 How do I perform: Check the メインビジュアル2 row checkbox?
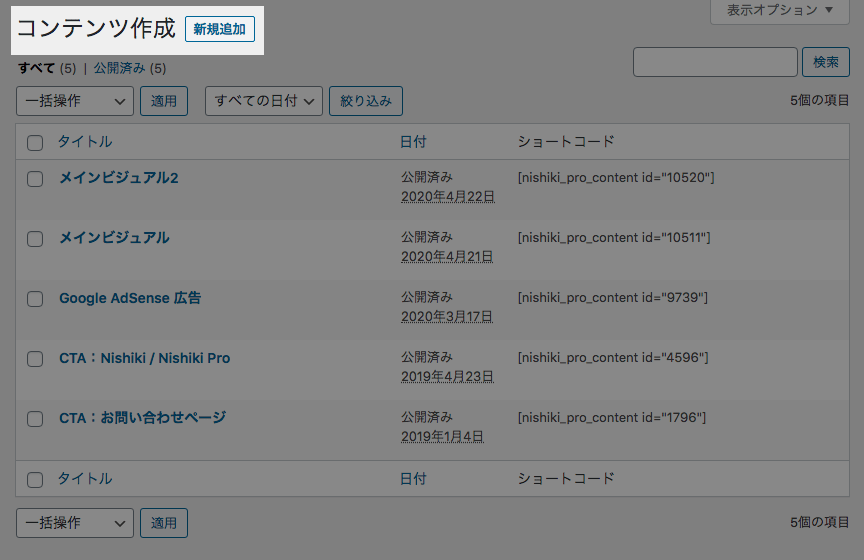pos(35,179)
